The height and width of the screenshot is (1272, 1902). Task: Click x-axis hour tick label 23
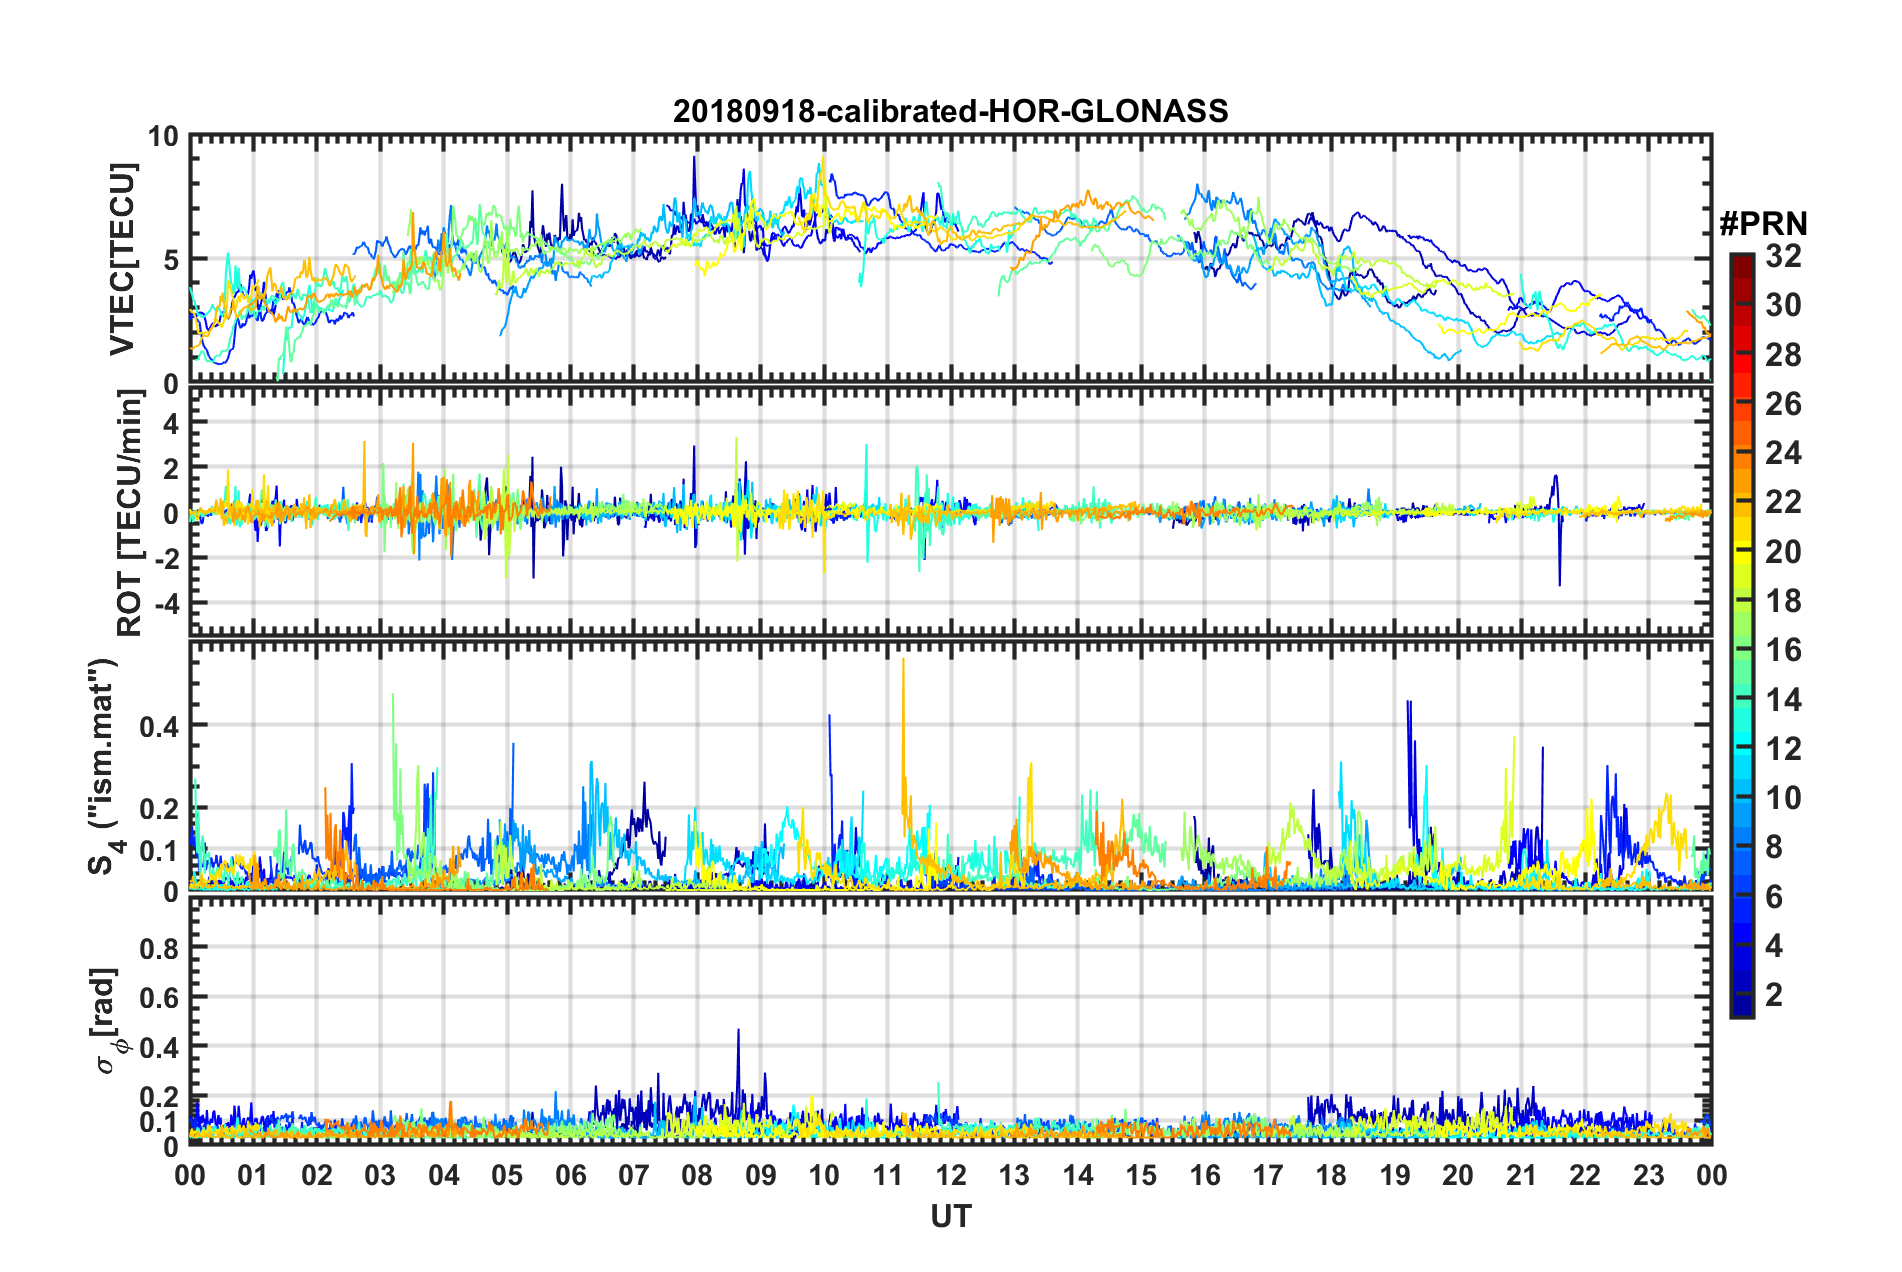[x=1649, y=1175]
